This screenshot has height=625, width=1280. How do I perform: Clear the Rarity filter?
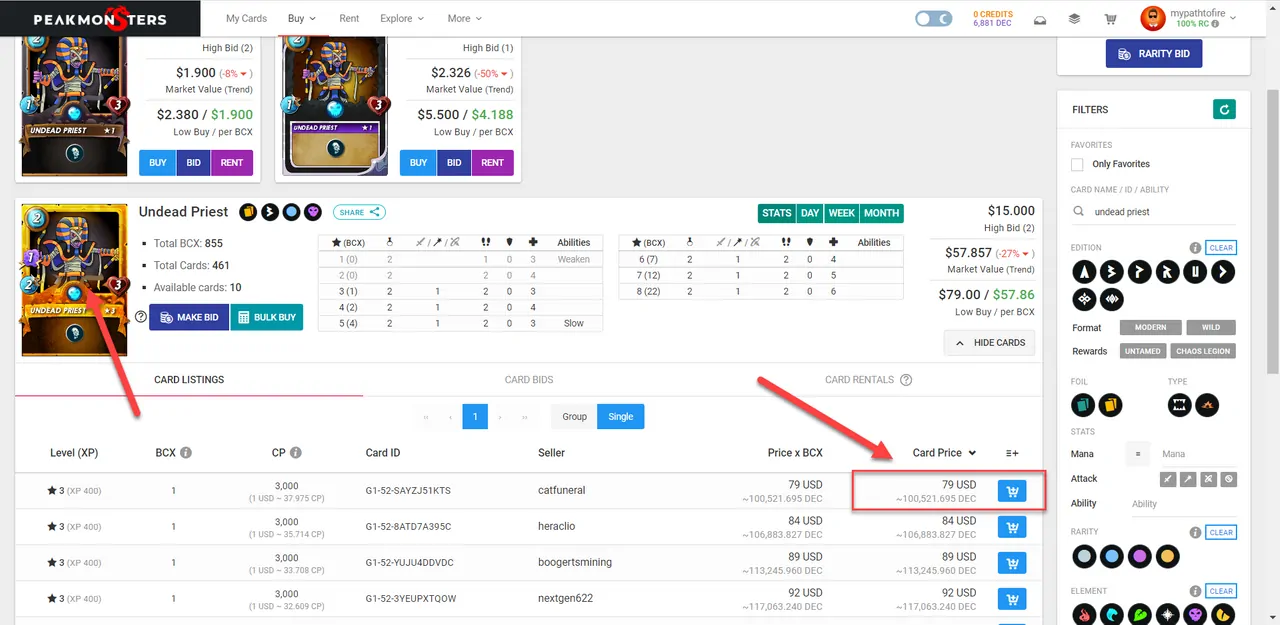click(1221, 532)
